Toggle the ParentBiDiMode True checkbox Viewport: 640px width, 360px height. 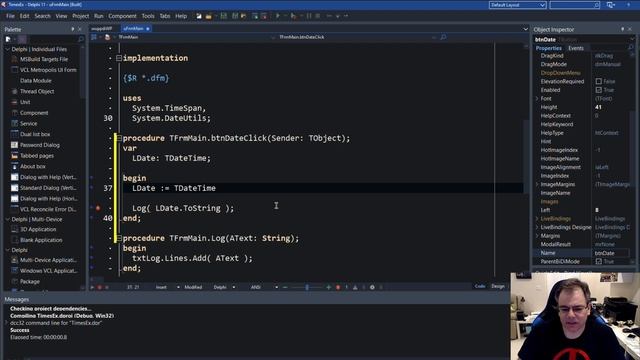coord(599,262)
